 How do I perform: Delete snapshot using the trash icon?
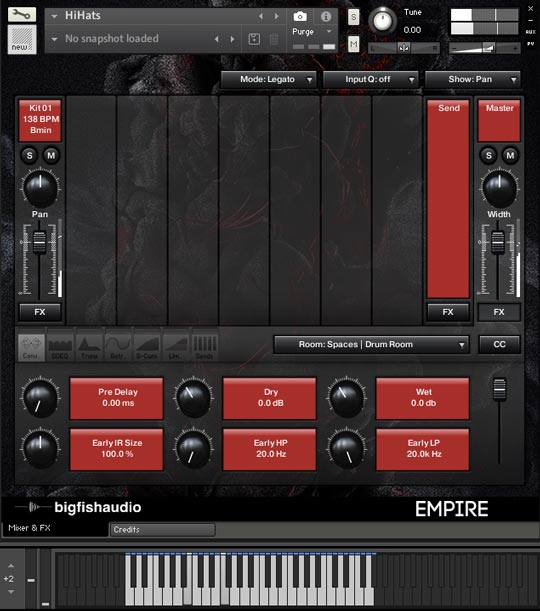click(274, 39)
